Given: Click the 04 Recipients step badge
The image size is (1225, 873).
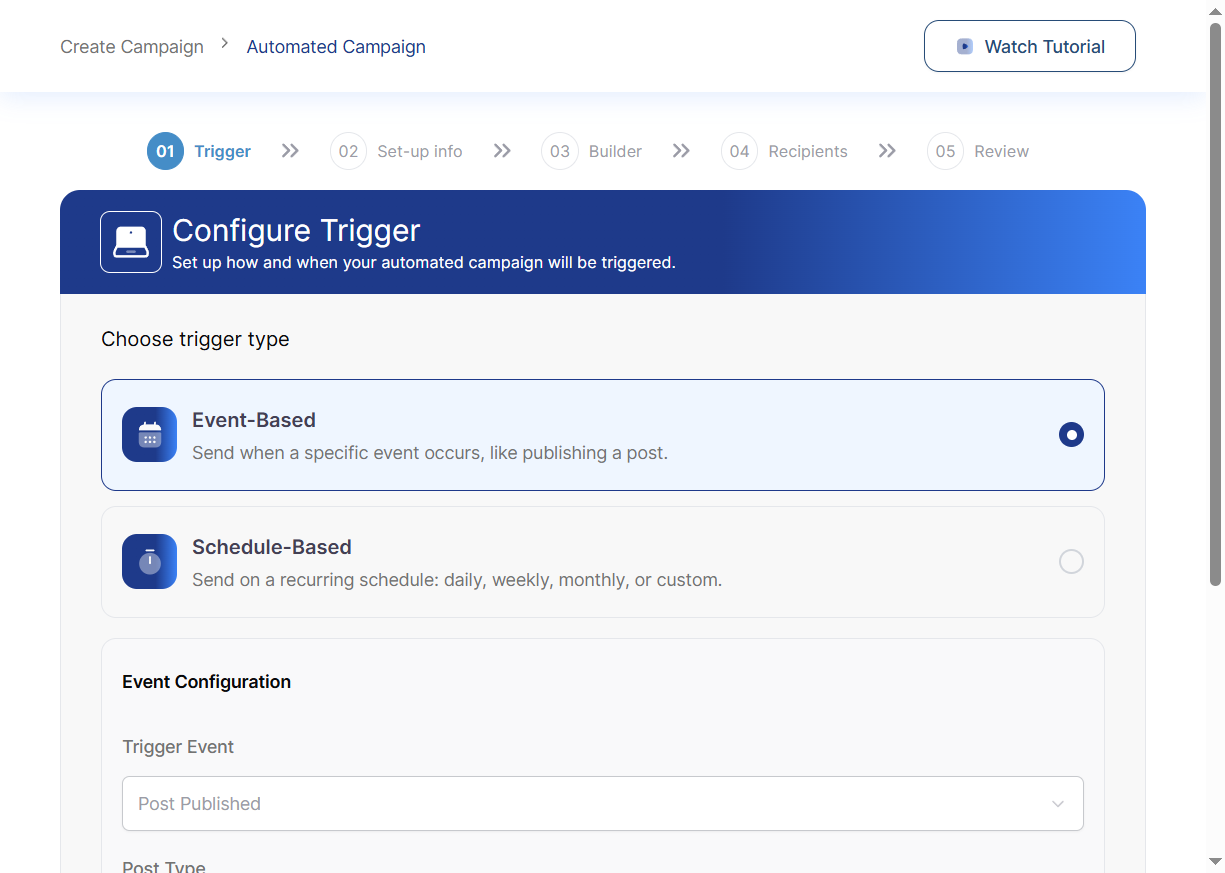Looking at the screenshot, I should (x=739, y=151).
